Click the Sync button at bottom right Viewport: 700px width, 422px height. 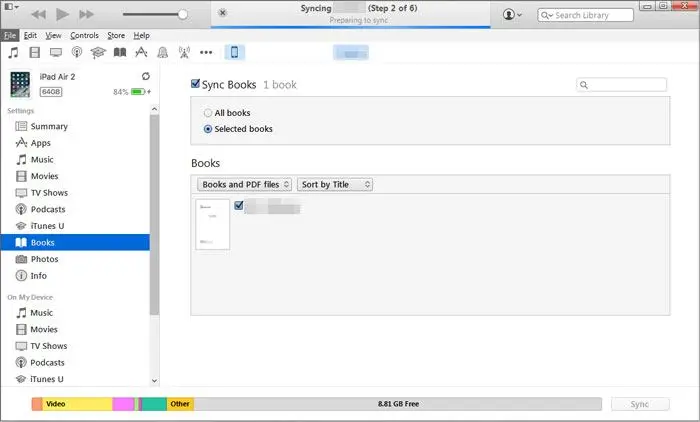[640, 404]
